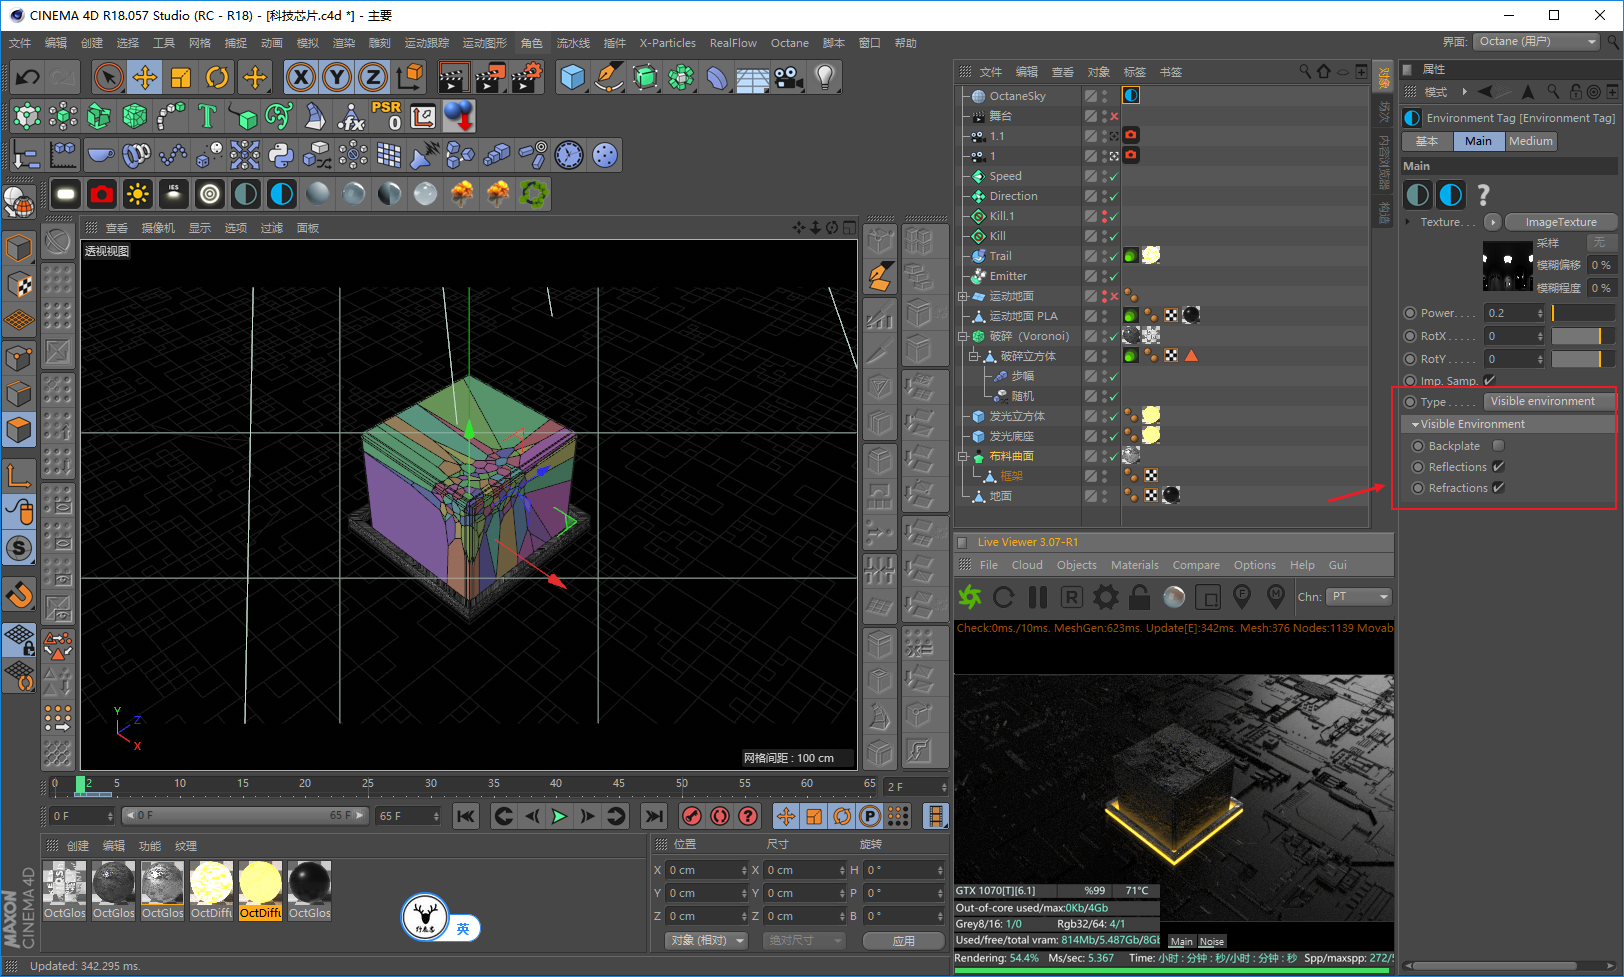Restart render with Live Viewer refresh icon
Viewport: 1624px width, 977px height.
pos(1004,597)
